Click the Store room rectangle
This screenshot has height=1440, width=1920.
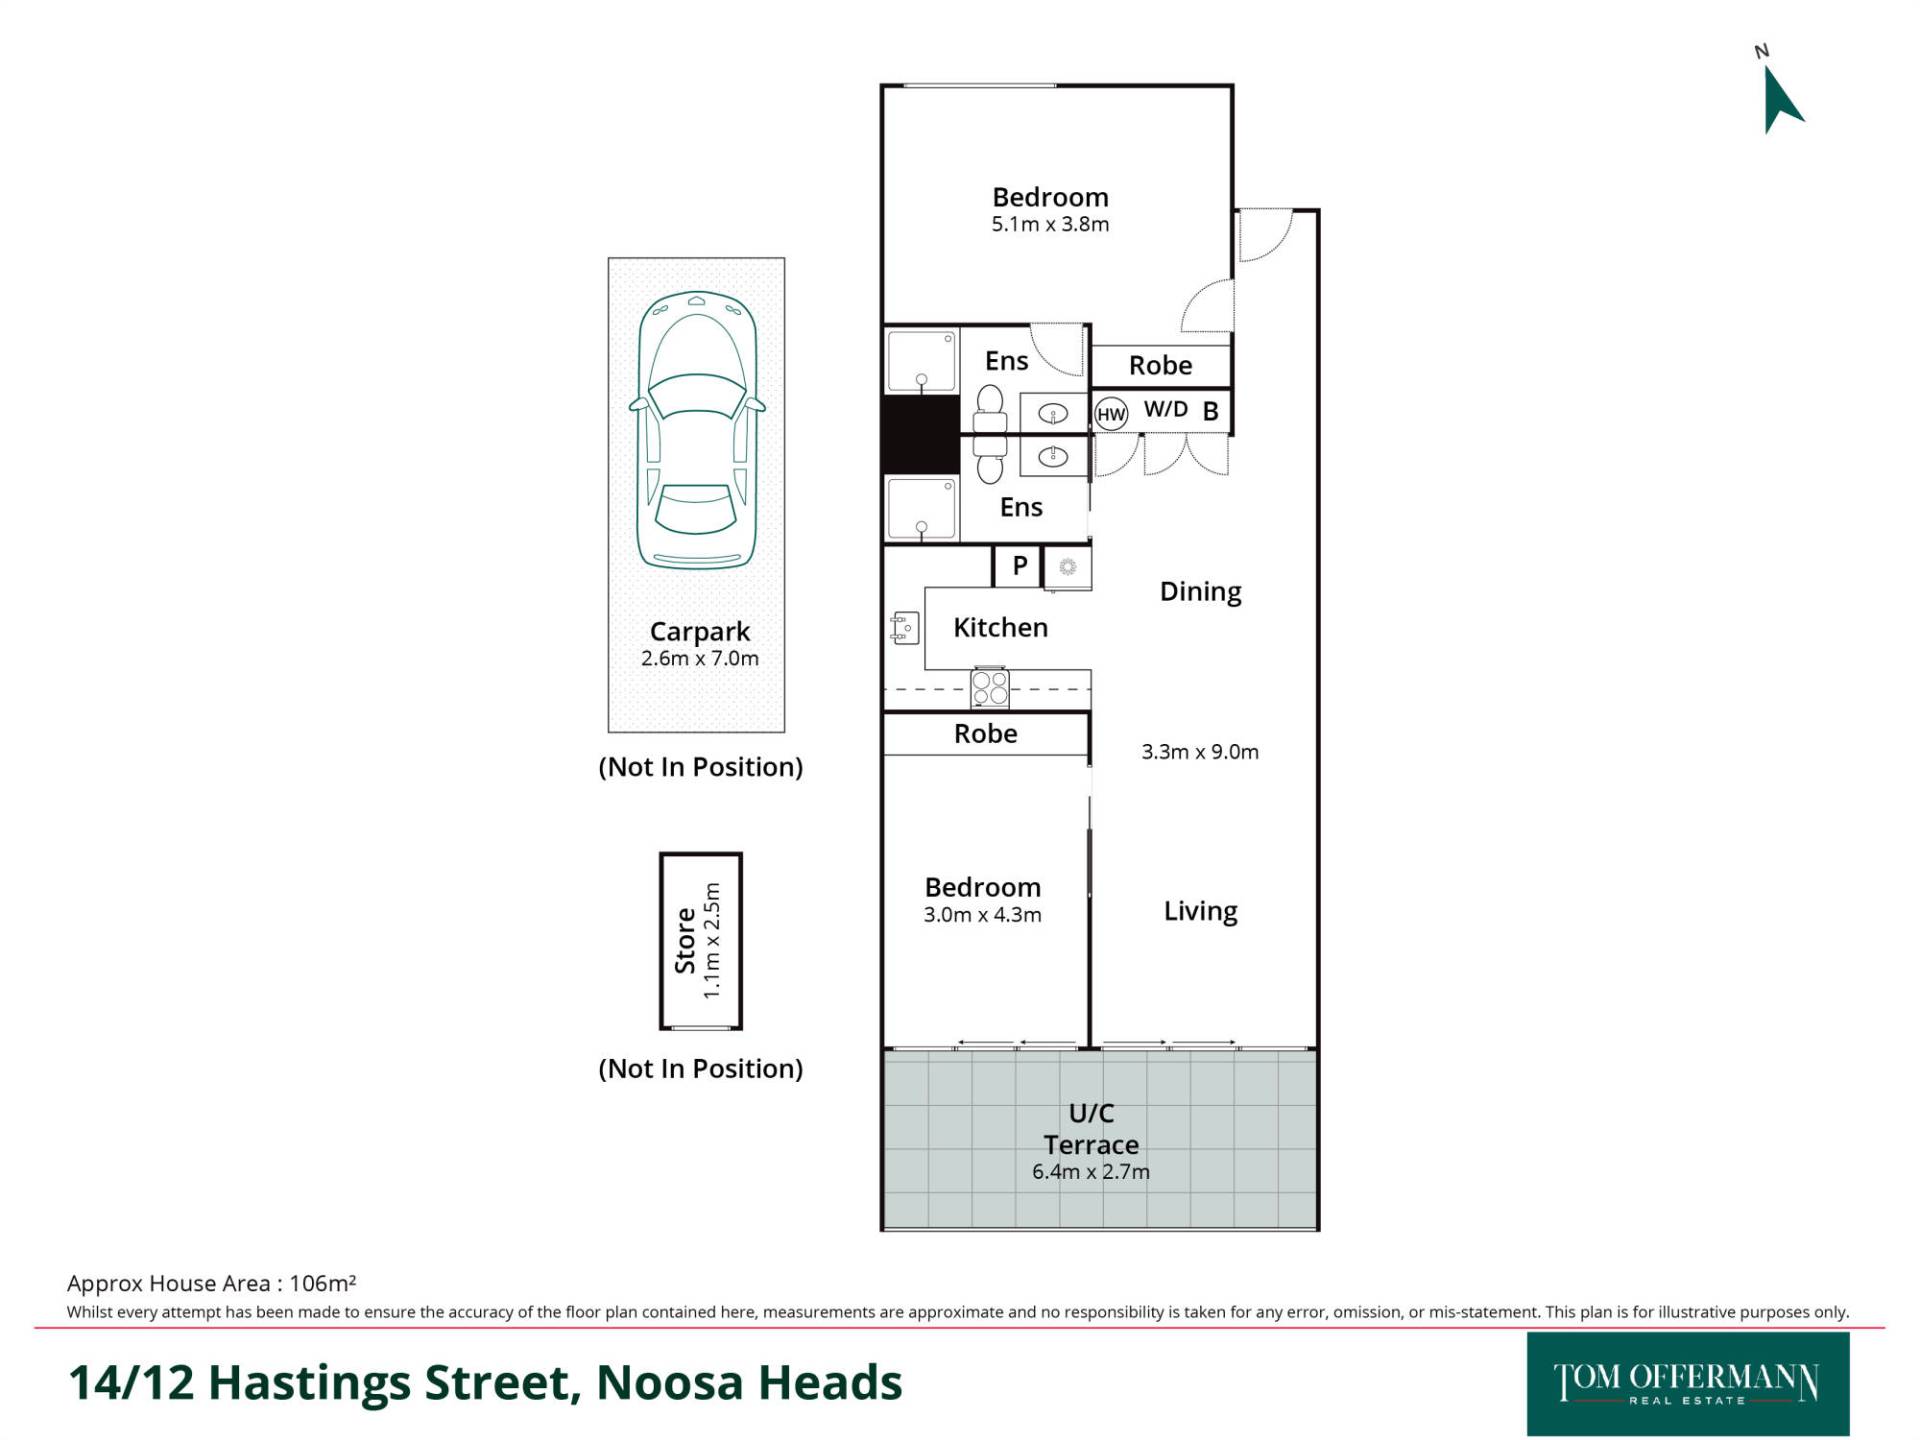point(701,941)
